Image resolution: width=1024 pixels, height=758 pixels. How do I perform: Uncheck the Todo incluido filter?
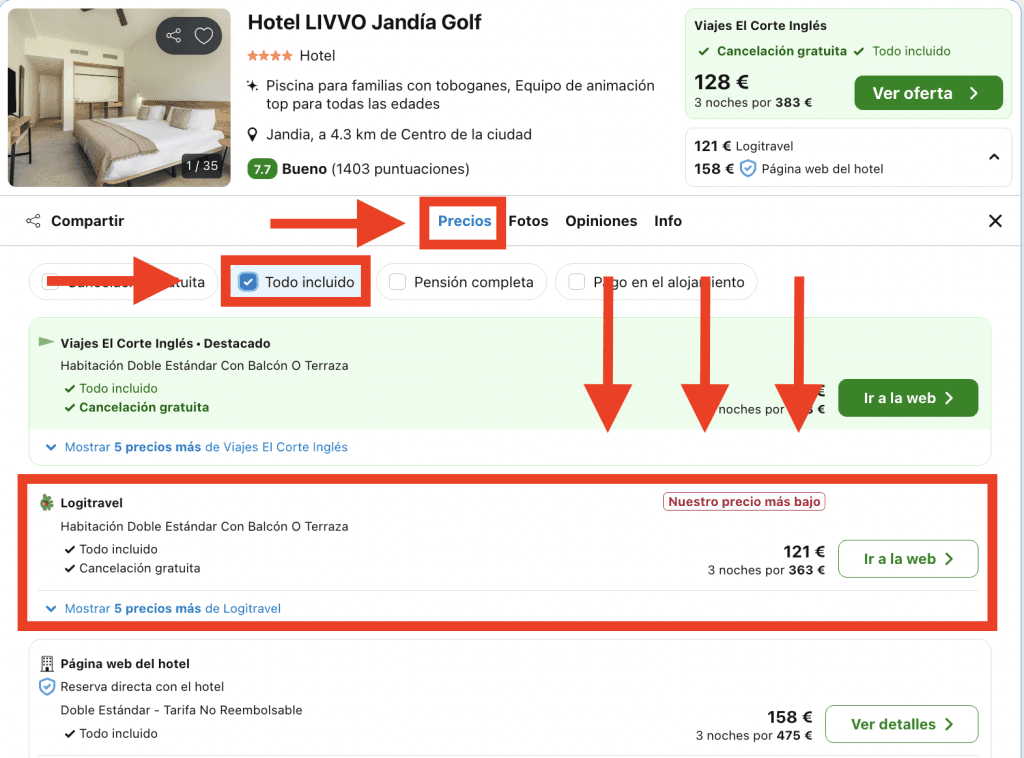pos(249,282)
